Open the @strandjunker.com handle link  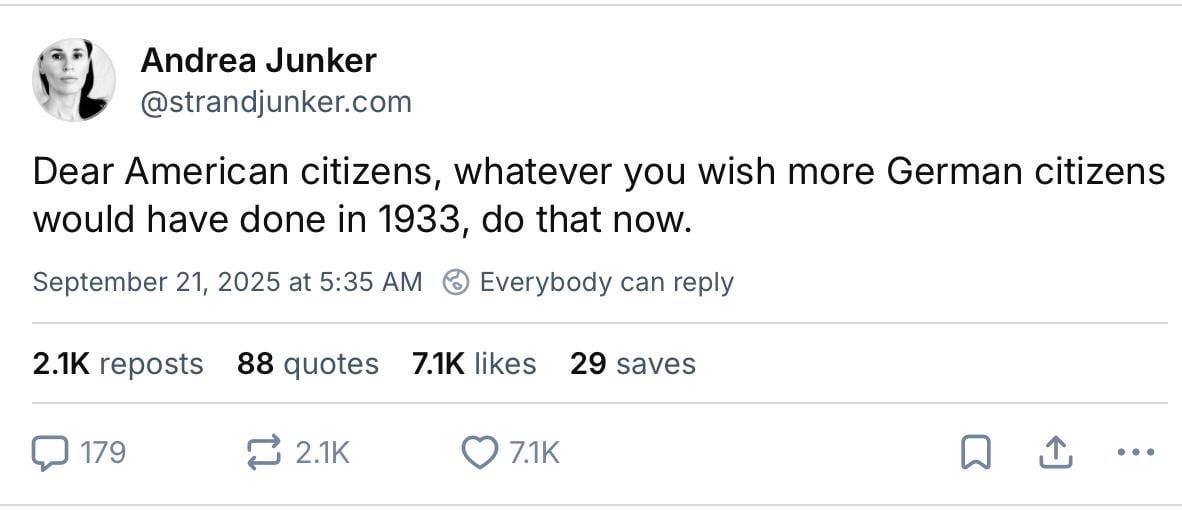pos(276,102)
